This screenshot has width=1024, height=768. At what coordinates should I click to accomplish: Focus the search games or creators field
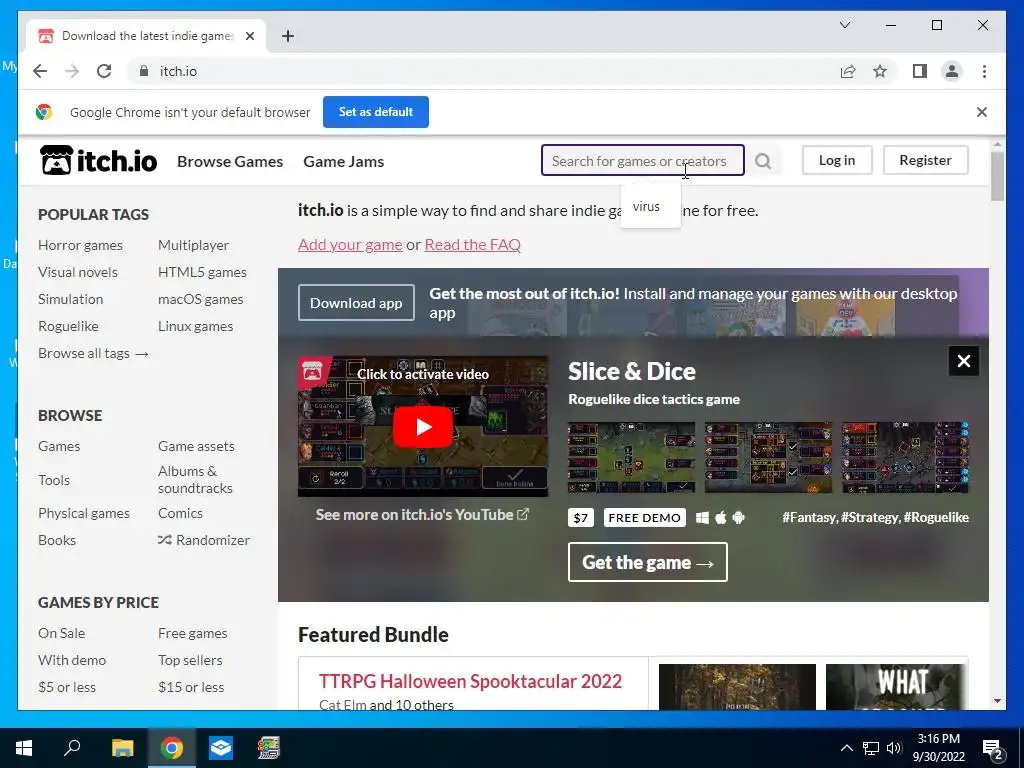[643, 161]
